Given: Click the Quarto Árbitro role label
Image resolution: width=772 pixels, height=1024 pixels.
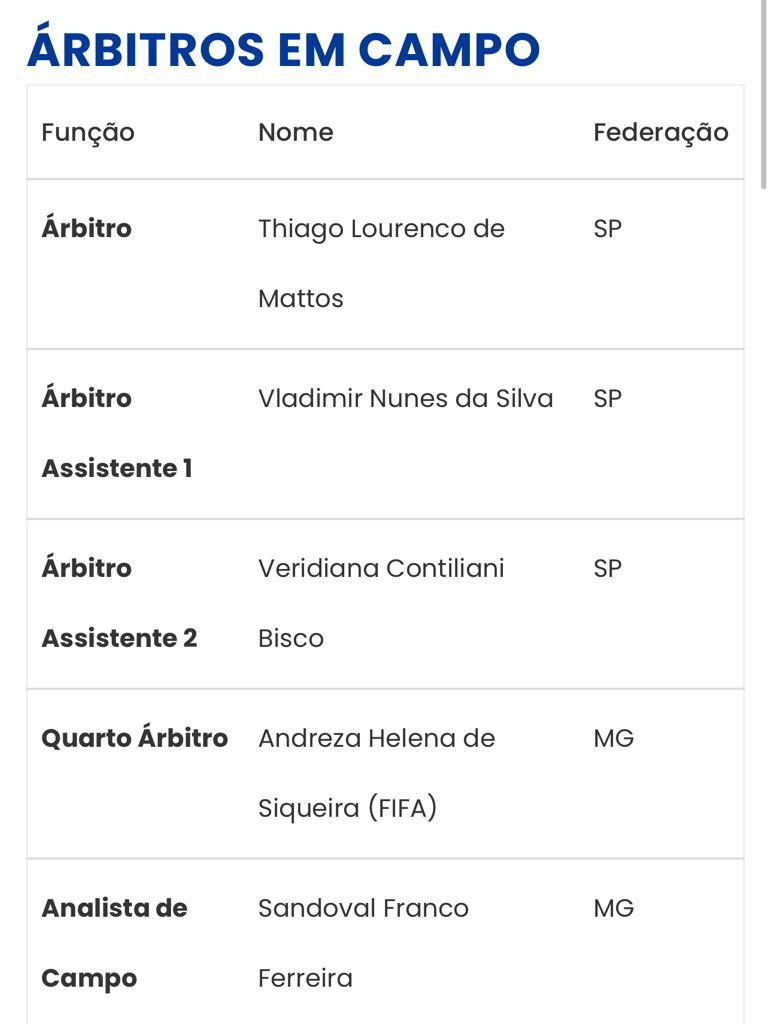Looking at the screenshot, I should [x=135, y=738].
